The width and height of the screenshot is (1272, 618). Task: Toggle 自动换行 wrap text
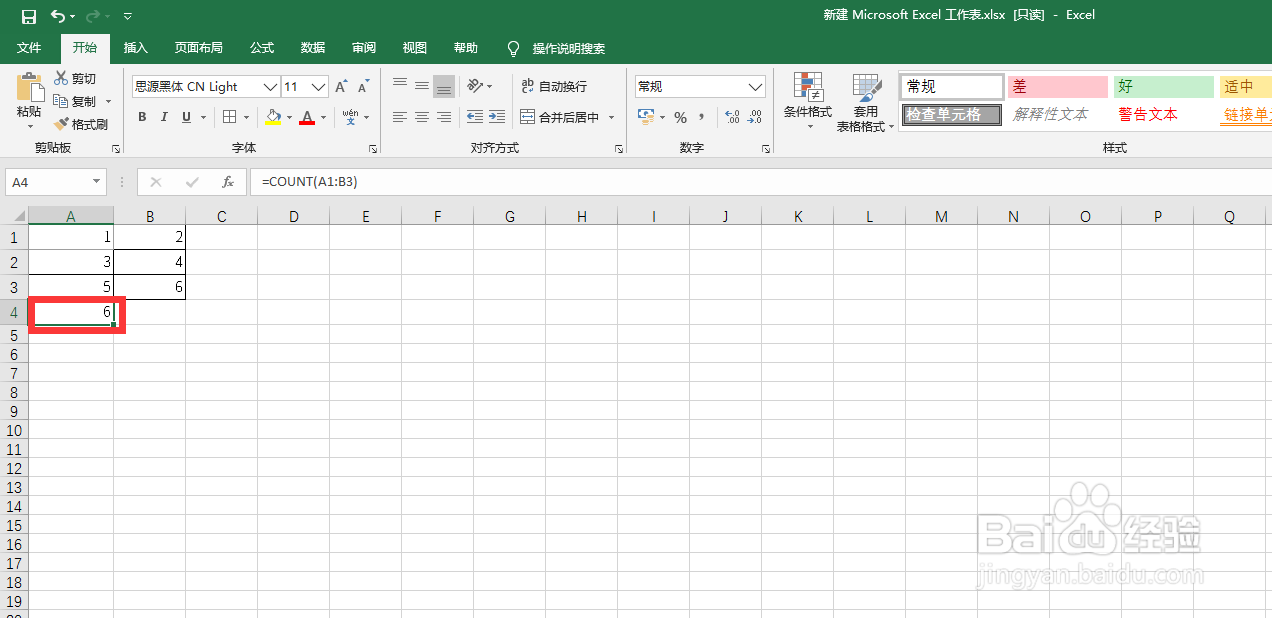554,88
